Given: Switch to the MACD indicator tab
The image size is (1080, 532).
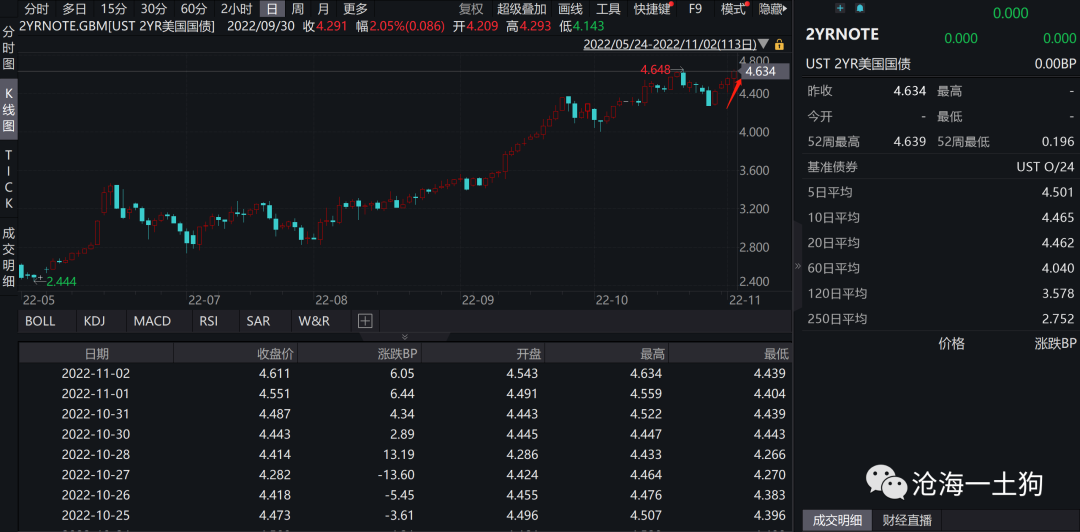Looking at the screenshot, I should [152, 321].
